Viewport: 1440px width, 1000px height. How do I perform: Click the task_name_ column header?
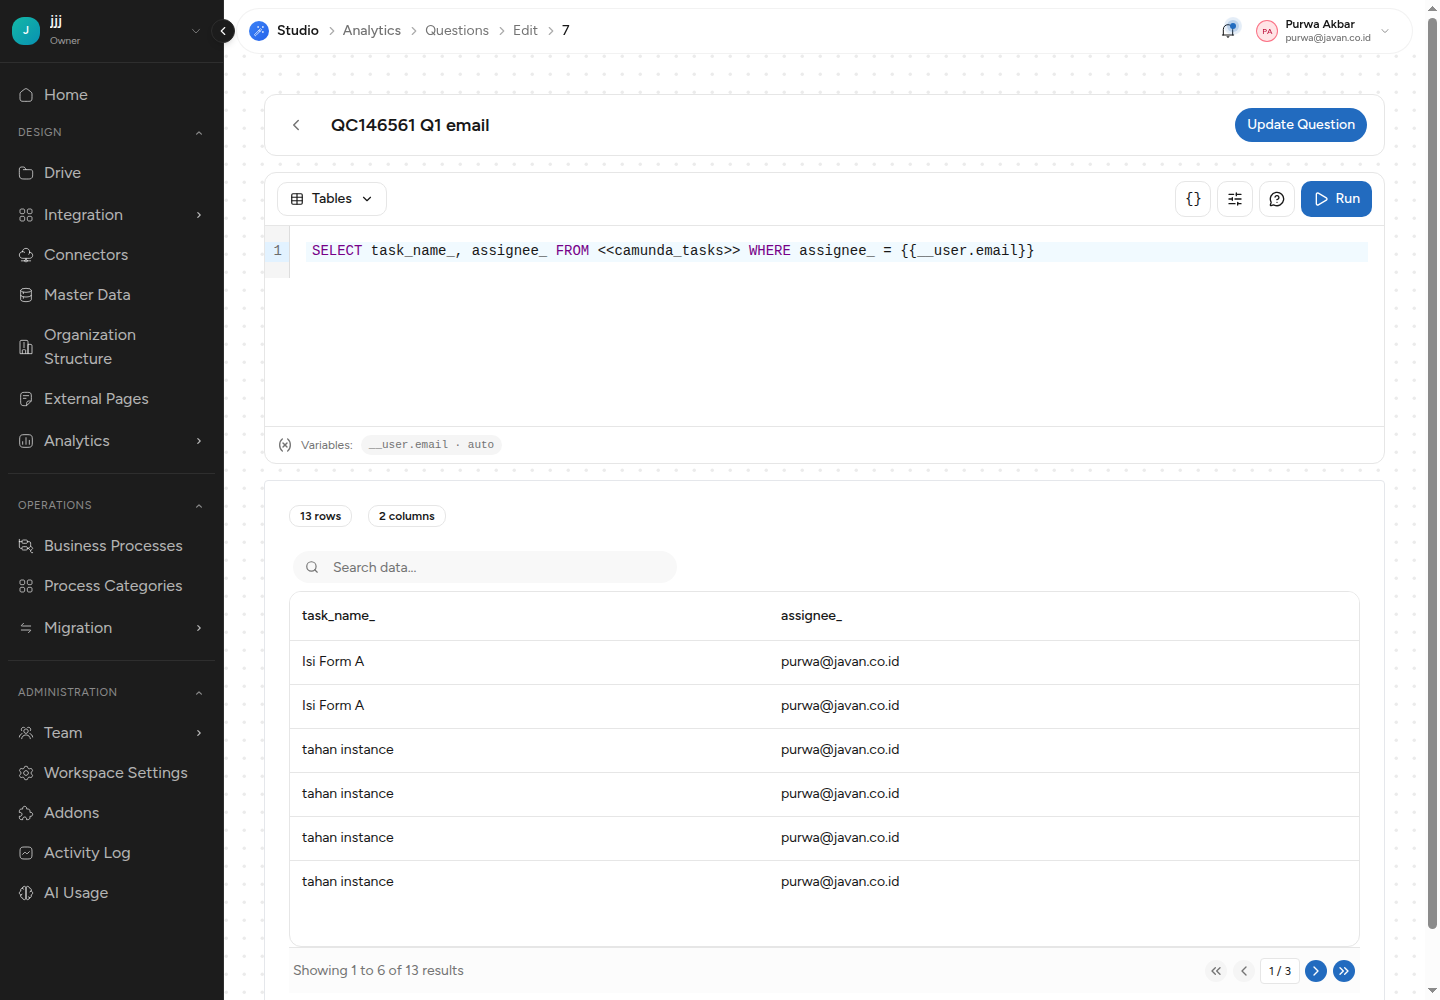coord(338,616)
